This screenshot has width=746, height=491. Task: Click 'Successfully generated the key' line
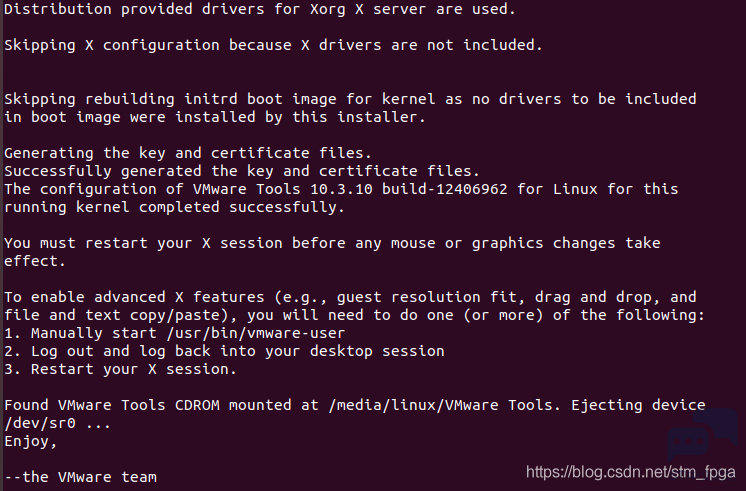coord(242,171)
